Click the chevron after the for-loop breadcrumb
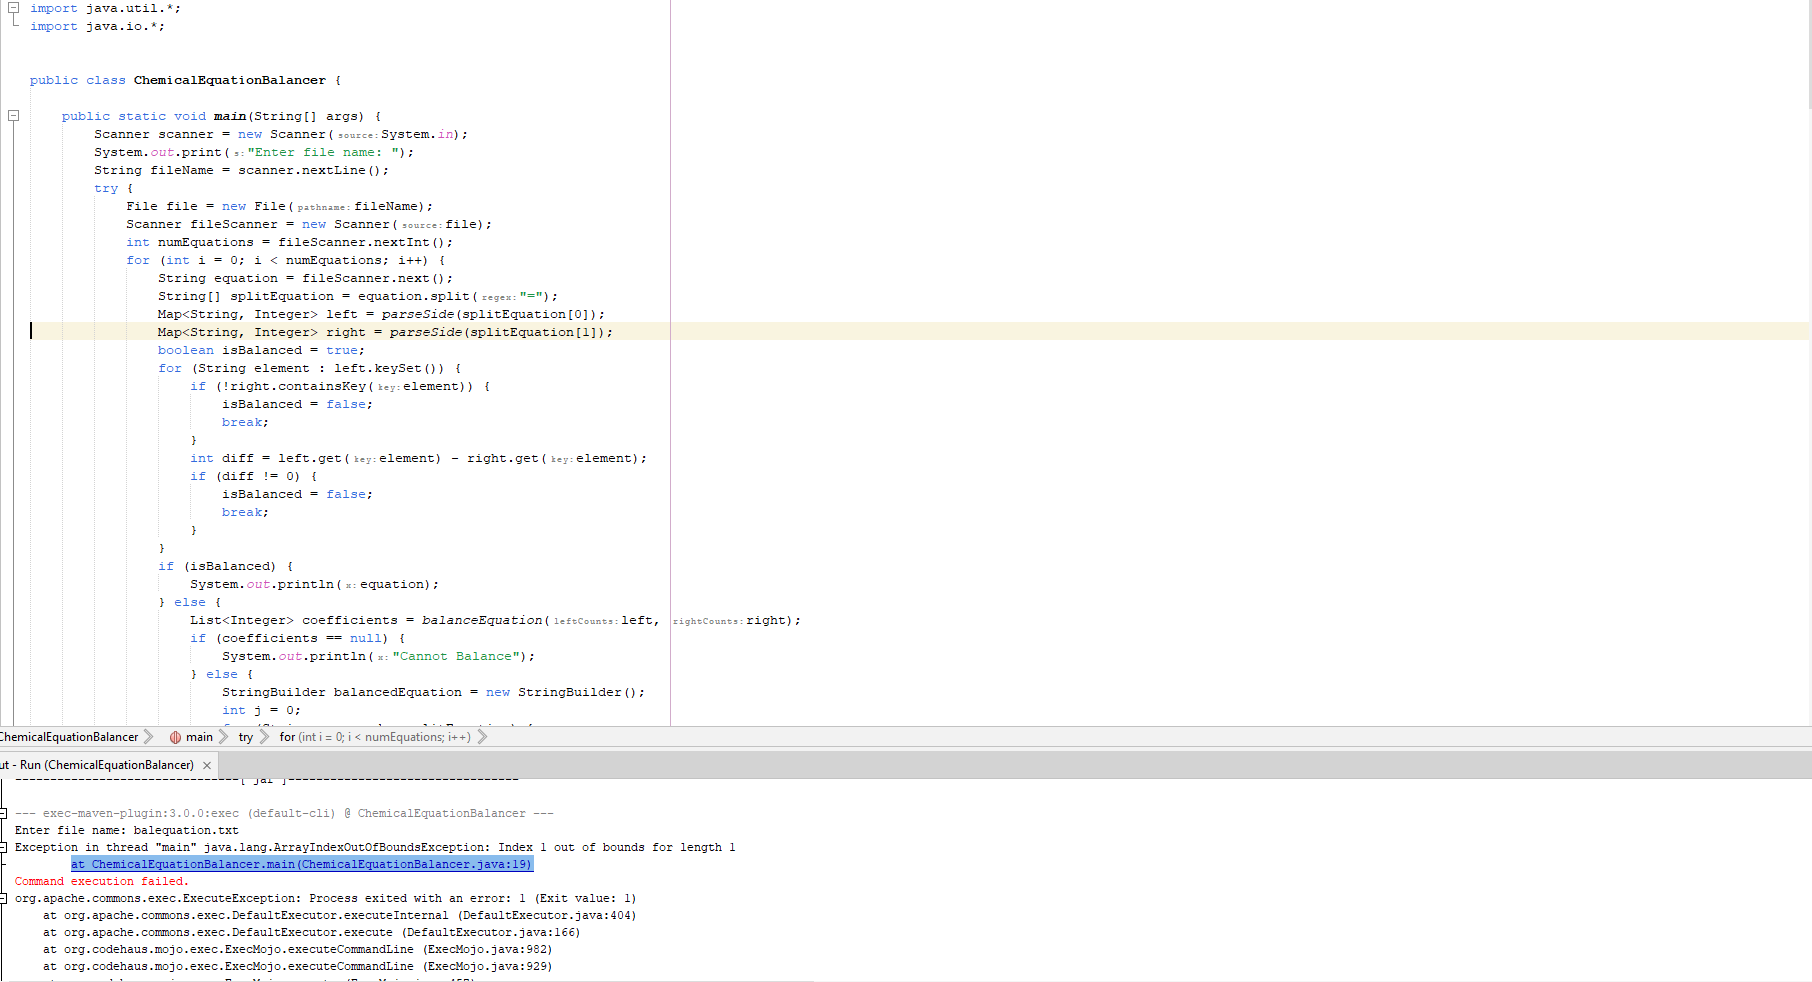This screenshot has height=982, width=1812. pos(482,737)
